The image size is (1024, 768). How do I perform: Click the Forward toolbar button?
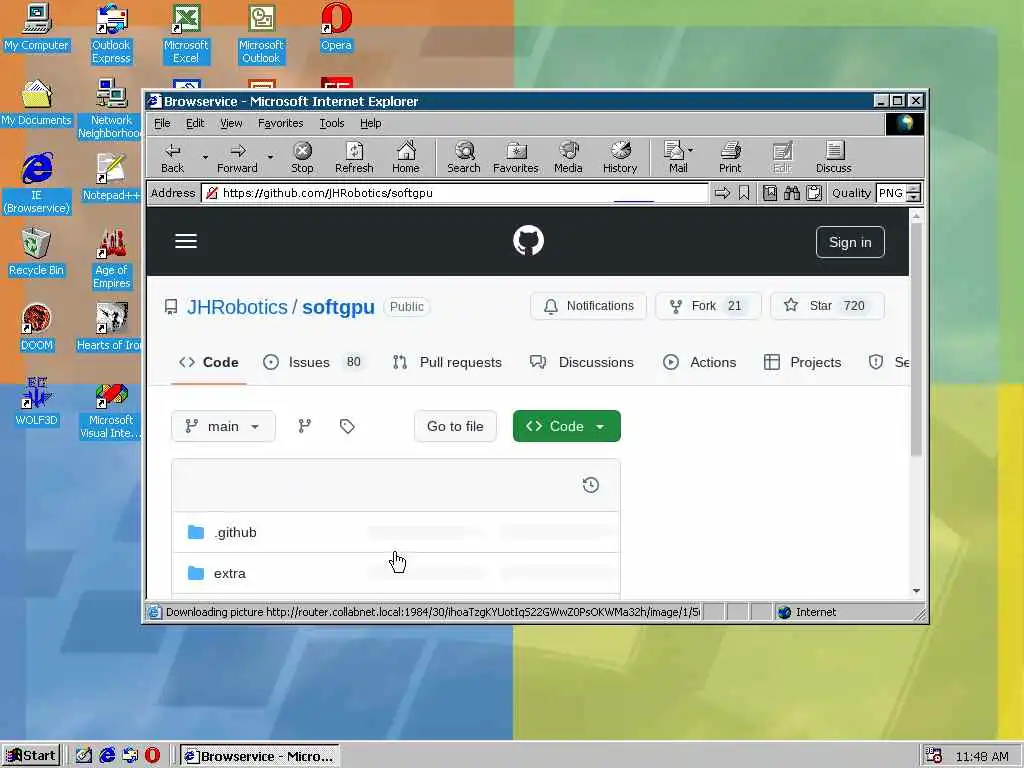[x=237, y=158]
